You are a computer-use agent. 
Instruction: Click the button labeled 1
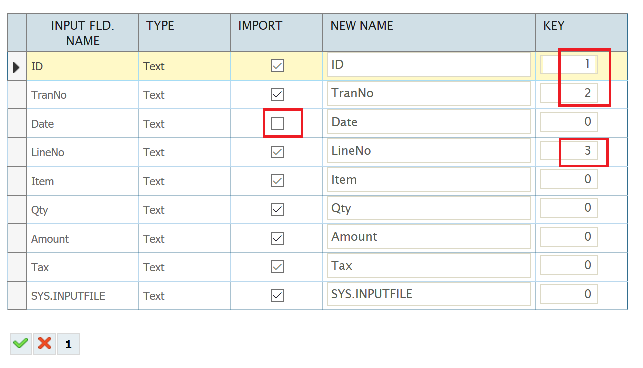68,343
